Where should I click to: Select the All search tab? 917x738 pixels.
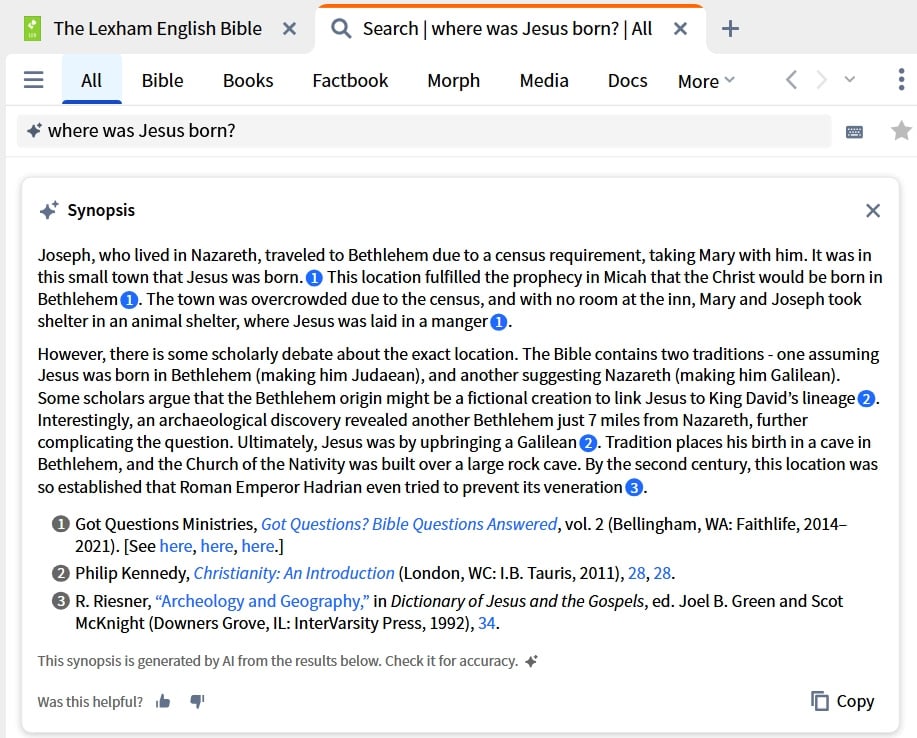click(92, 80)
